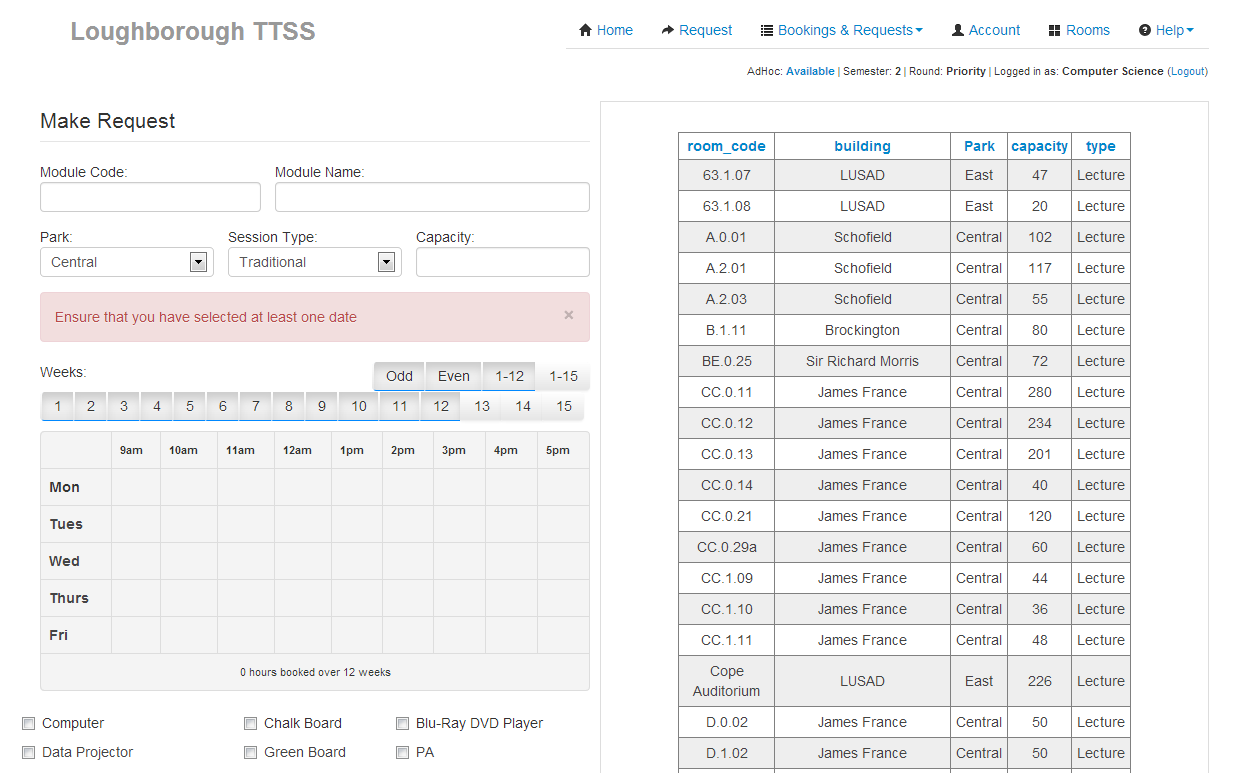Click the Help question mark icon

(x=1145, y=30)
